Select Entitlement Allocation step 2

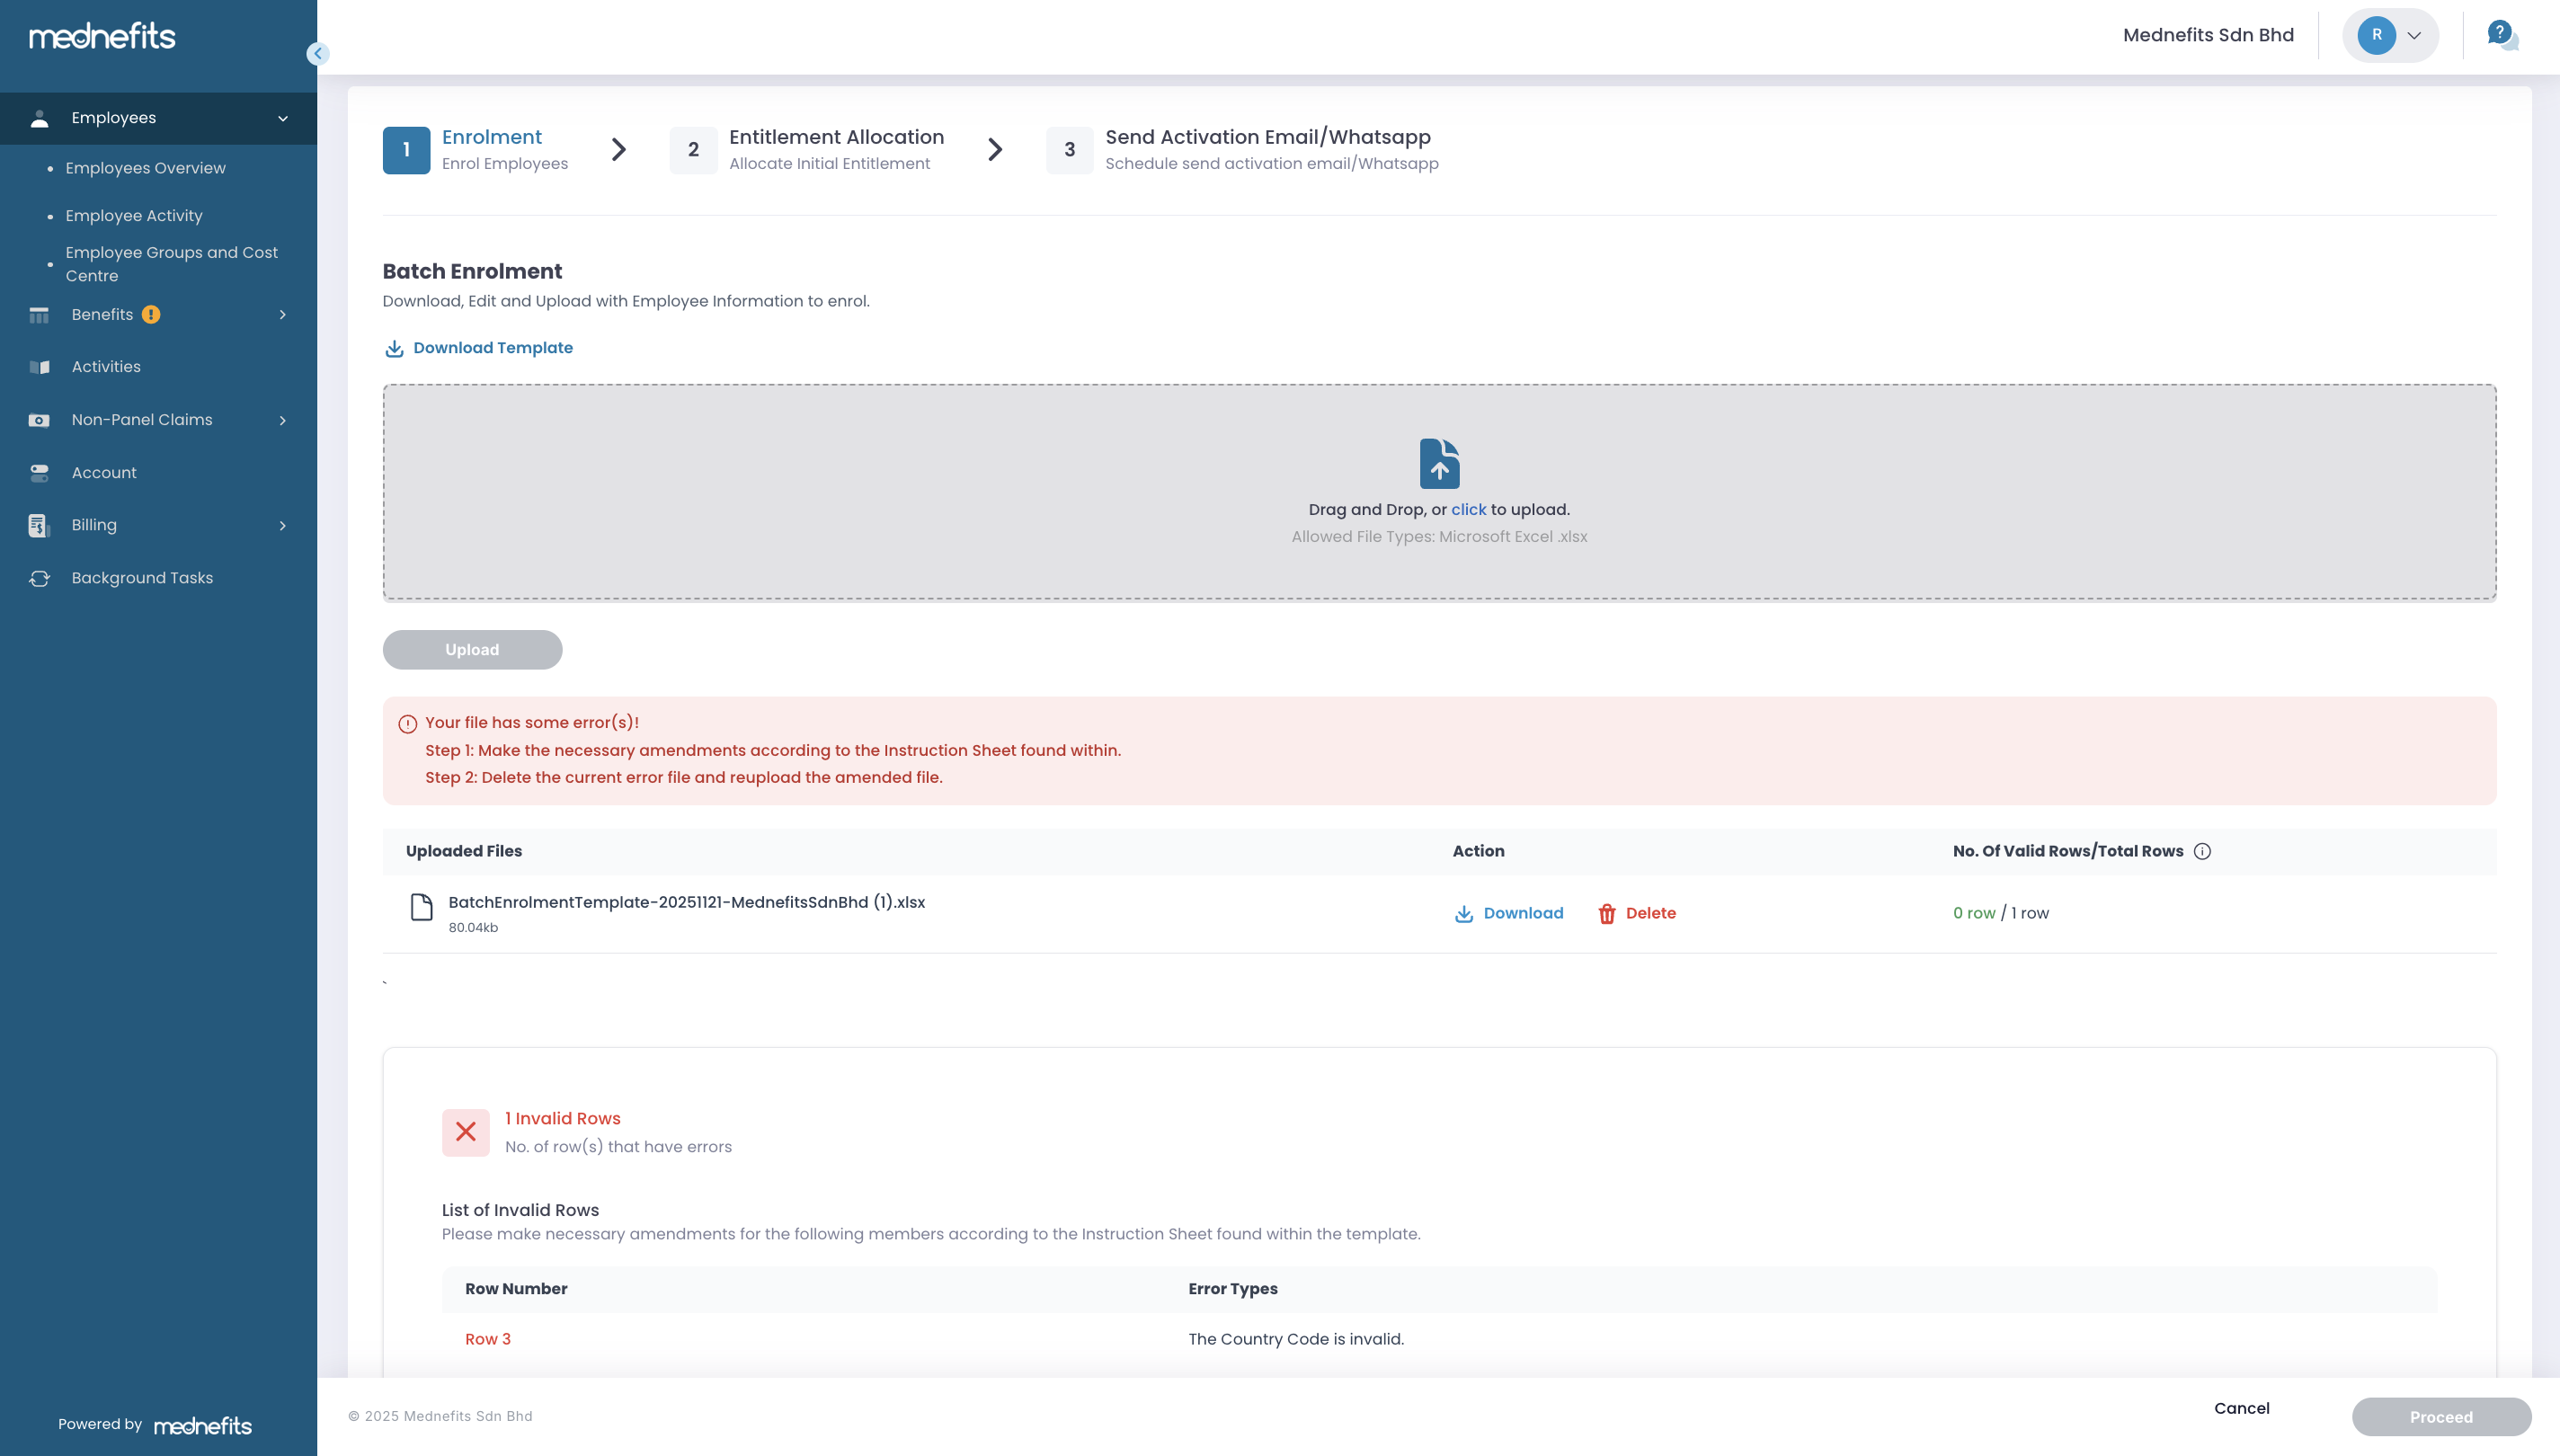[835, 148]
